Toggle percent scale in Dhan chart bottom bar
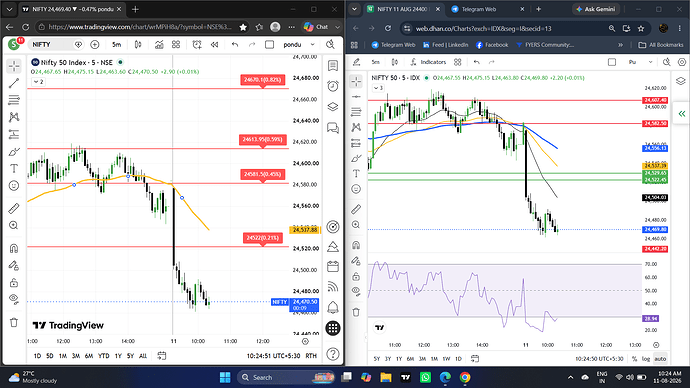This screenshot has width=690, height=388. click(x=634, y=359)
